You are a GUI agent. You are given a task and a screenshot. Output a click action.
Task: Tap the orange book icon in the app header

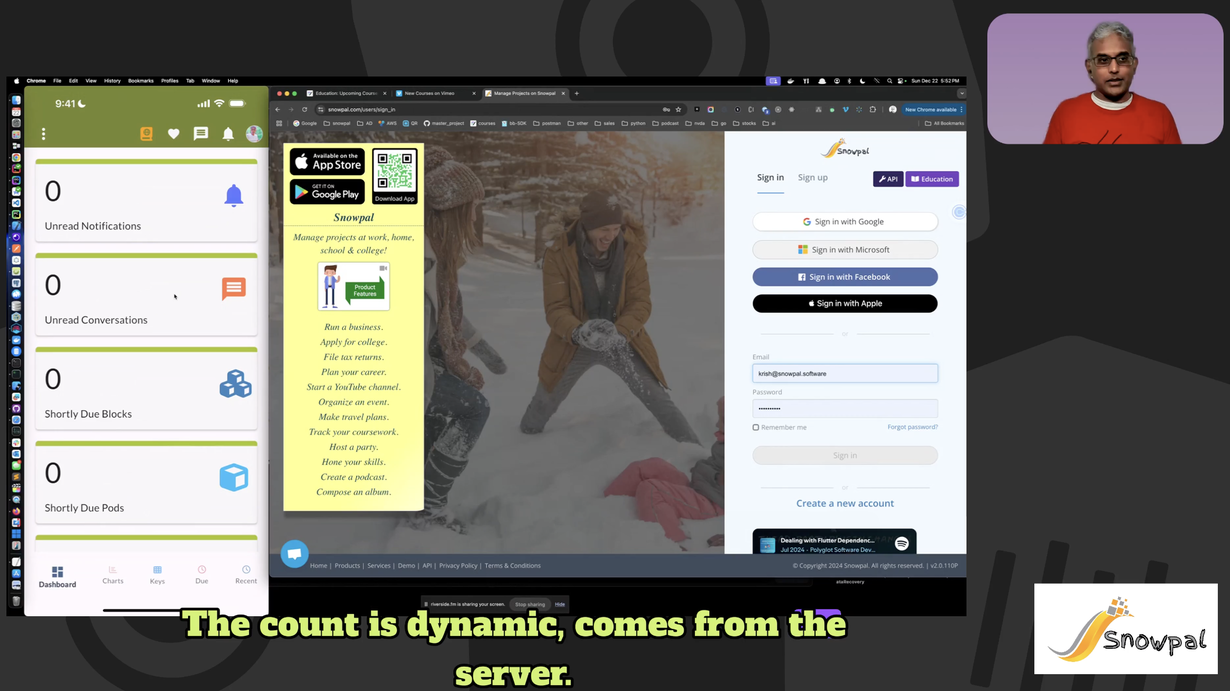(147, 134)
